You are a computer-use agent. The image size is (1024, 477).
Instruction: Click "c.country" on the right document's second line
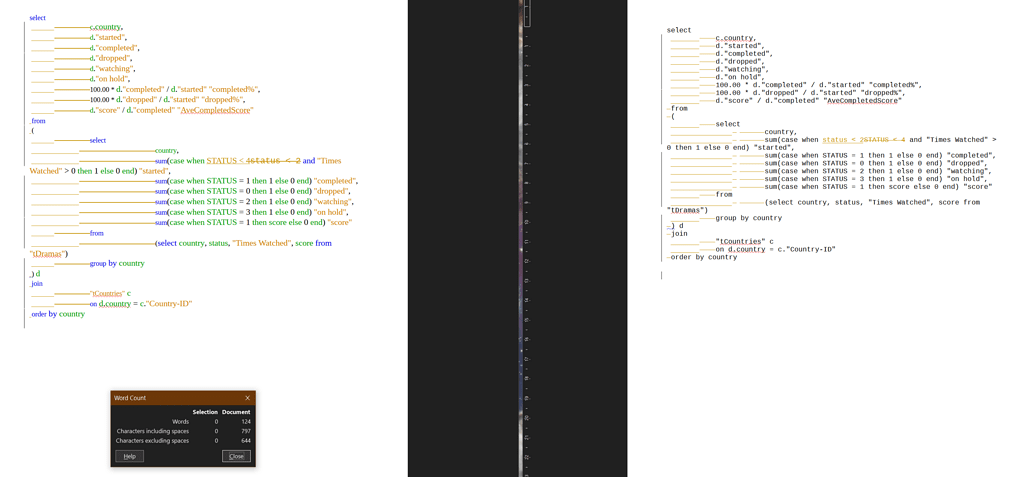[x=734, y=38]
